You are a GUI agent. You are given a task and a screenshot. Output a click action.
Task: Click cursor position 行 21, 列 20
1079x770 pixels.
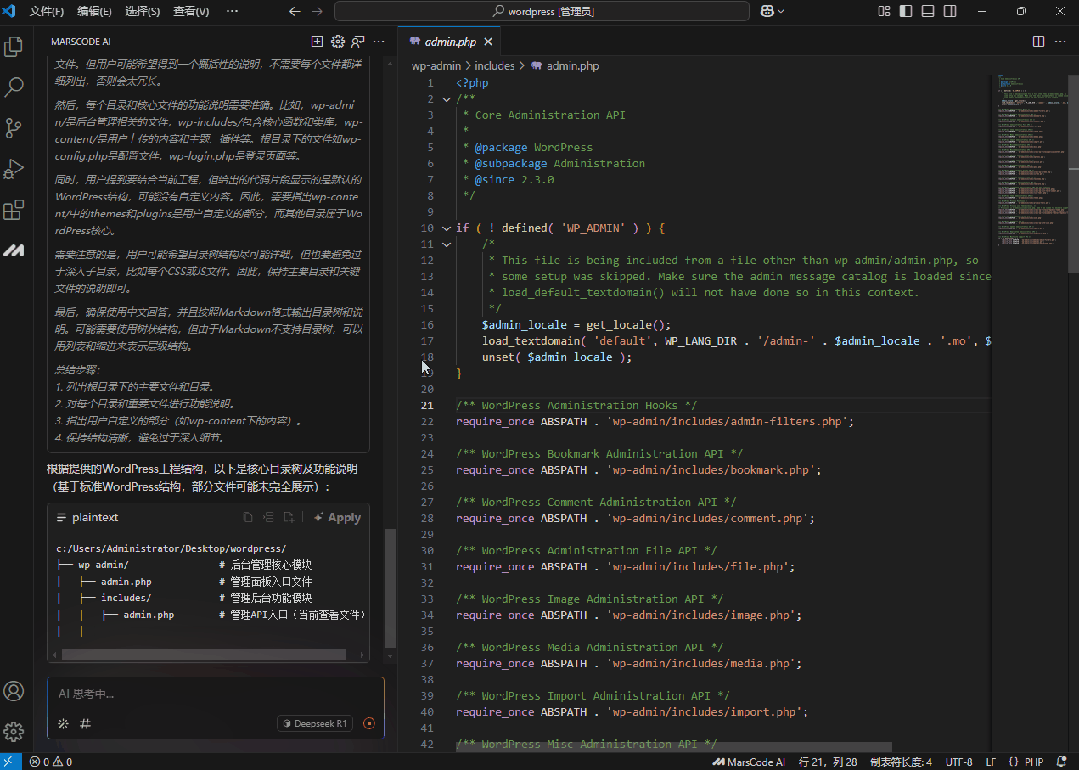(x=828, y=762)
